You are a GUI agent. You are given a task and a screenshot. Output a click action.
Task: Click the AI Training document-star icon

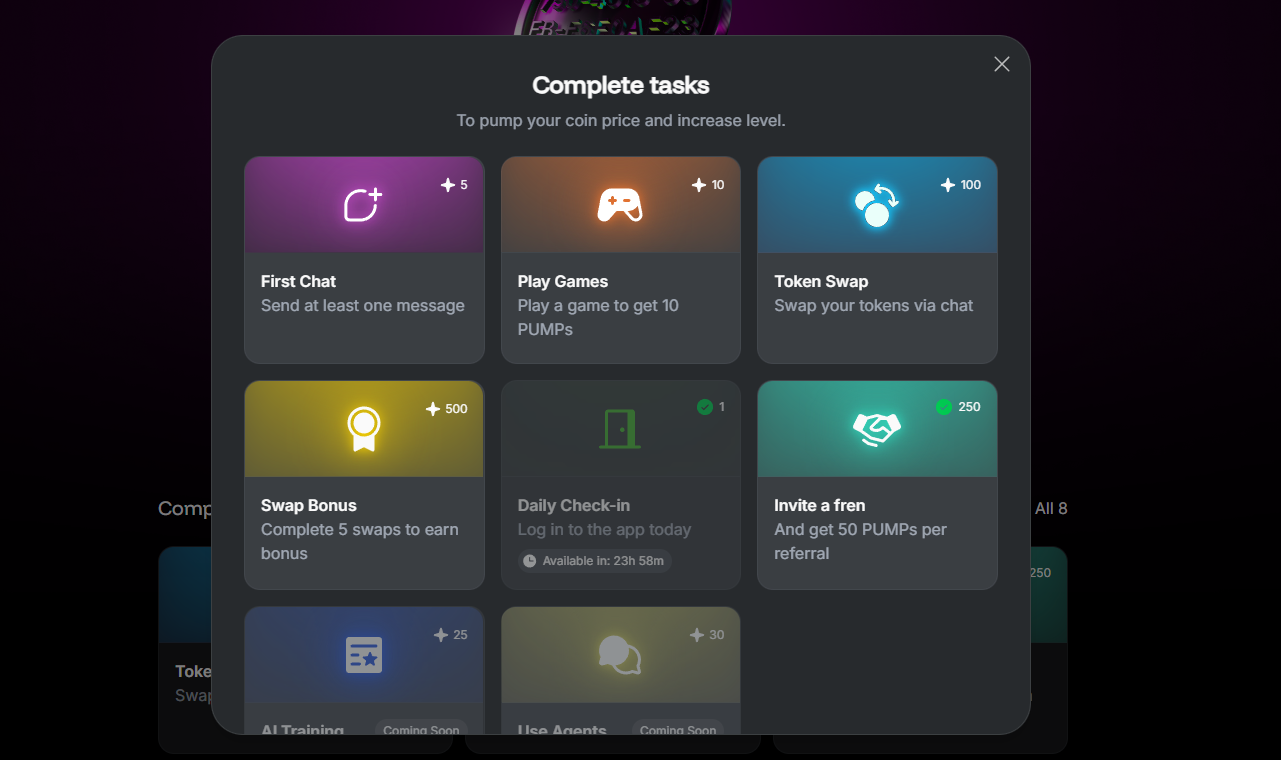click(363, 655)
